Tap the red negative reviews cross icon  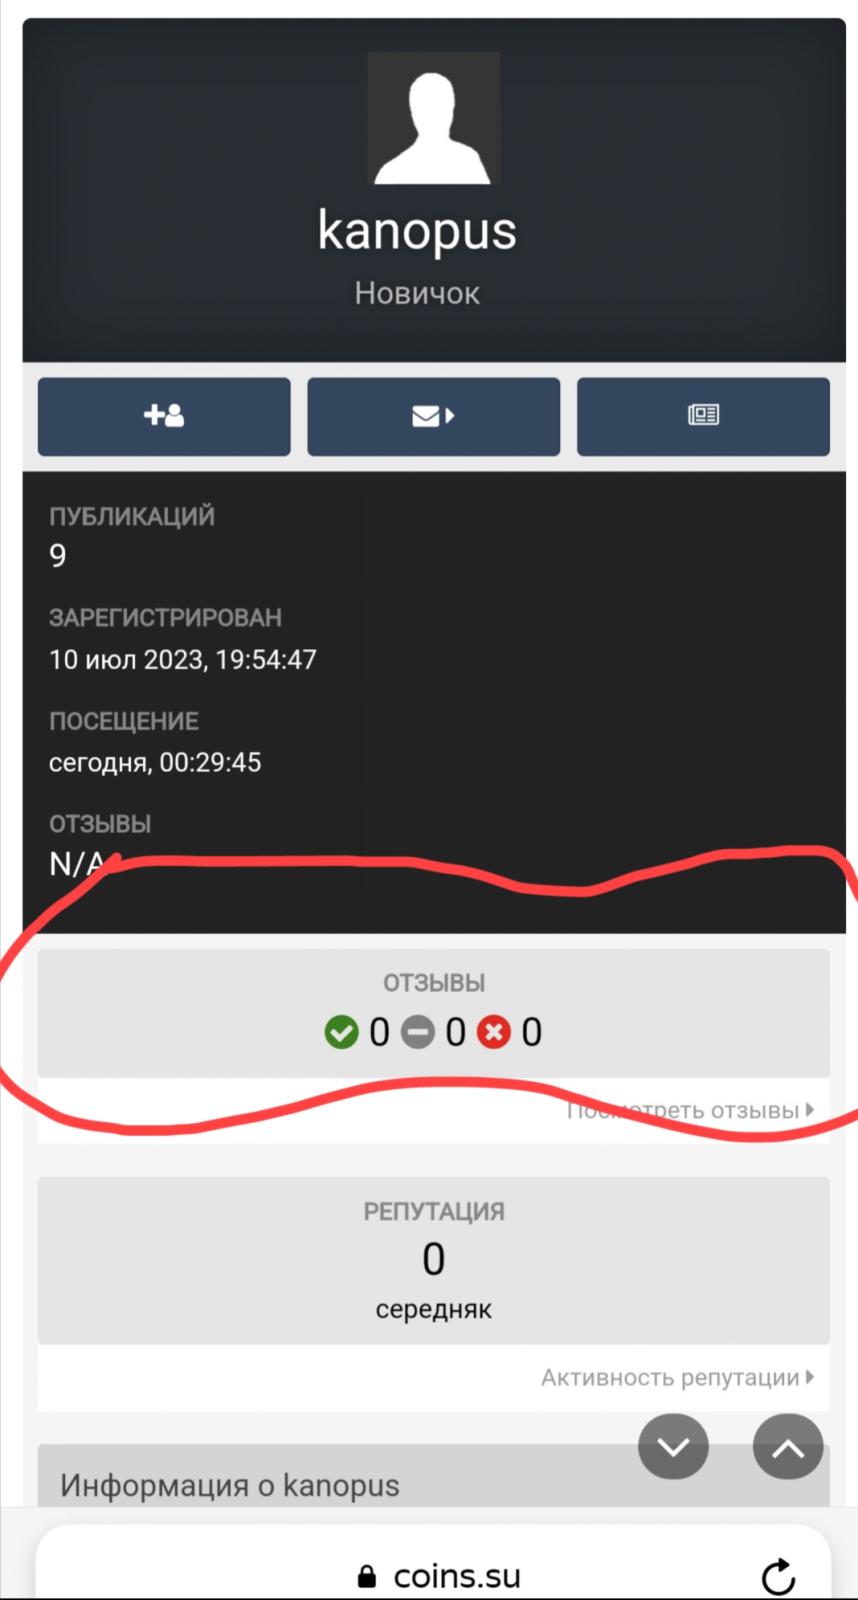click(494, 1032)
